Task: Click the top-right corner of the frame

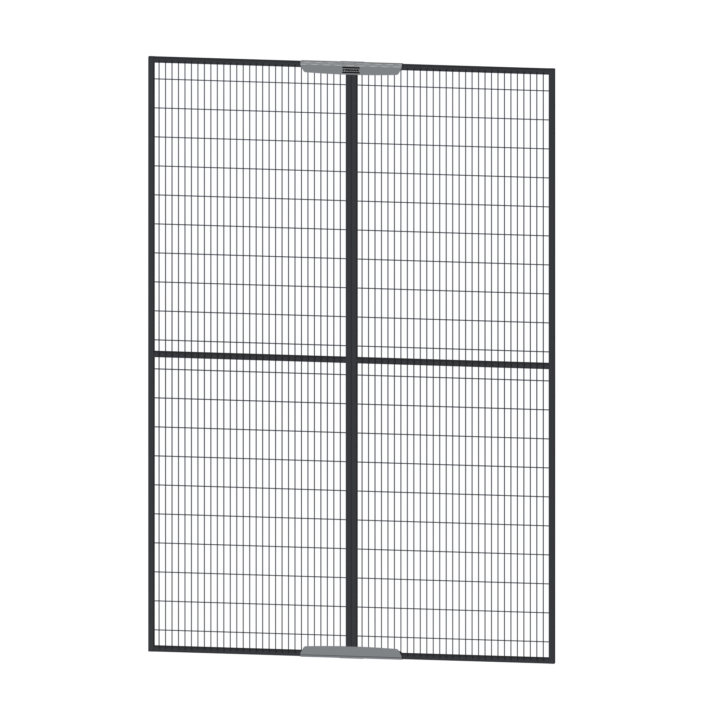Action: [552, 72]
